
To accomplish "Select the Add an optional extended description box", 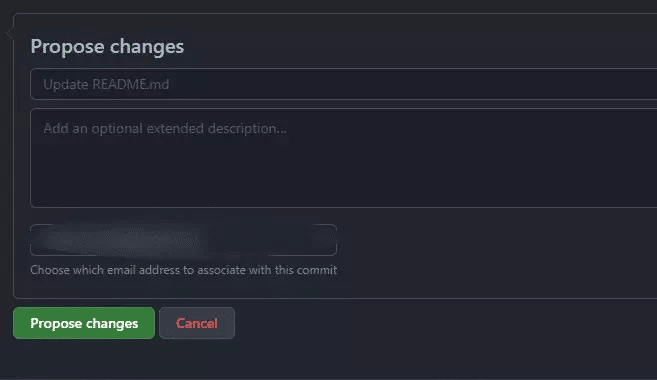I will click(344, 158).
